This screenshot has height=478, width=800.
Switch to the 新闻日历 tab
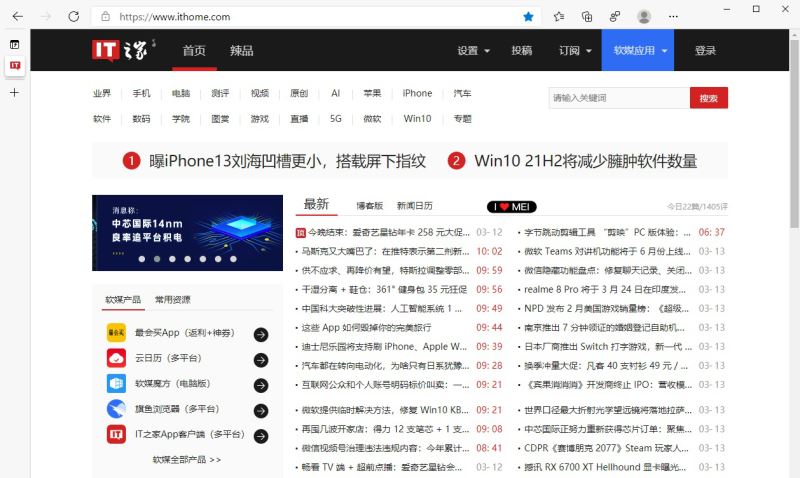point(414,206)
